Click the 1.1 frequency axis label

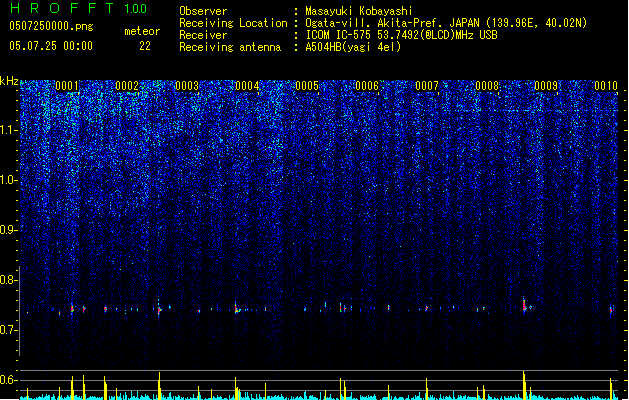click(8, 130)
